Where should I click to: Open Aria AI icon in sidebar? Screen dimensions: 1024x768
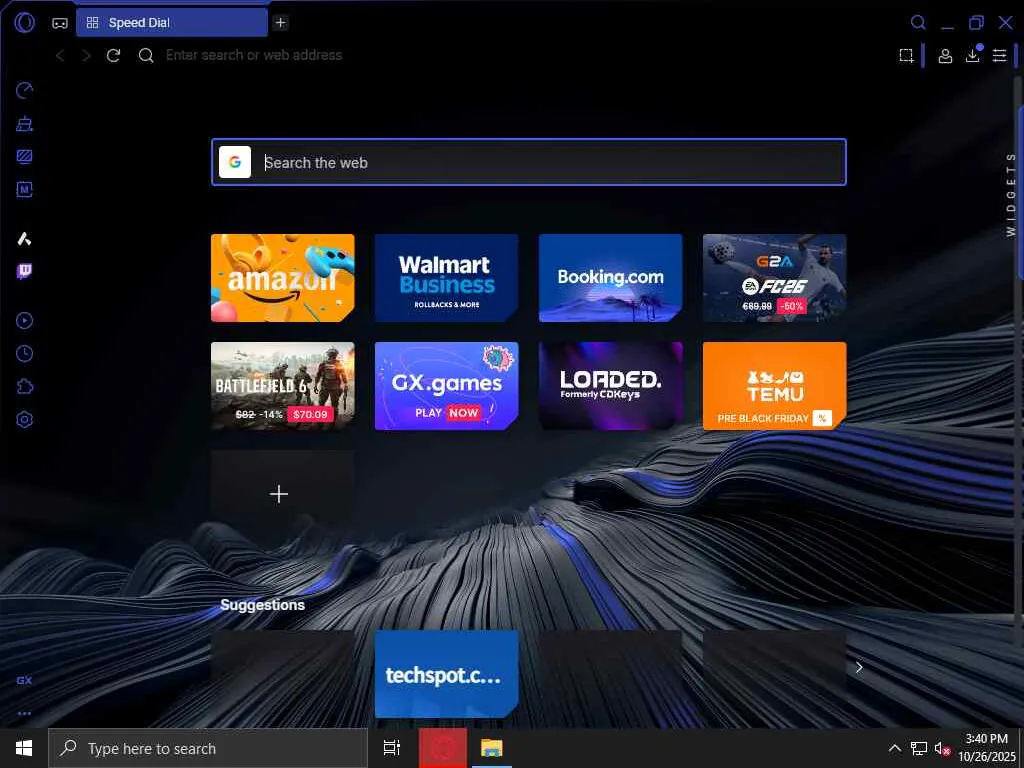pyautogui.click(x=24, y=238)
